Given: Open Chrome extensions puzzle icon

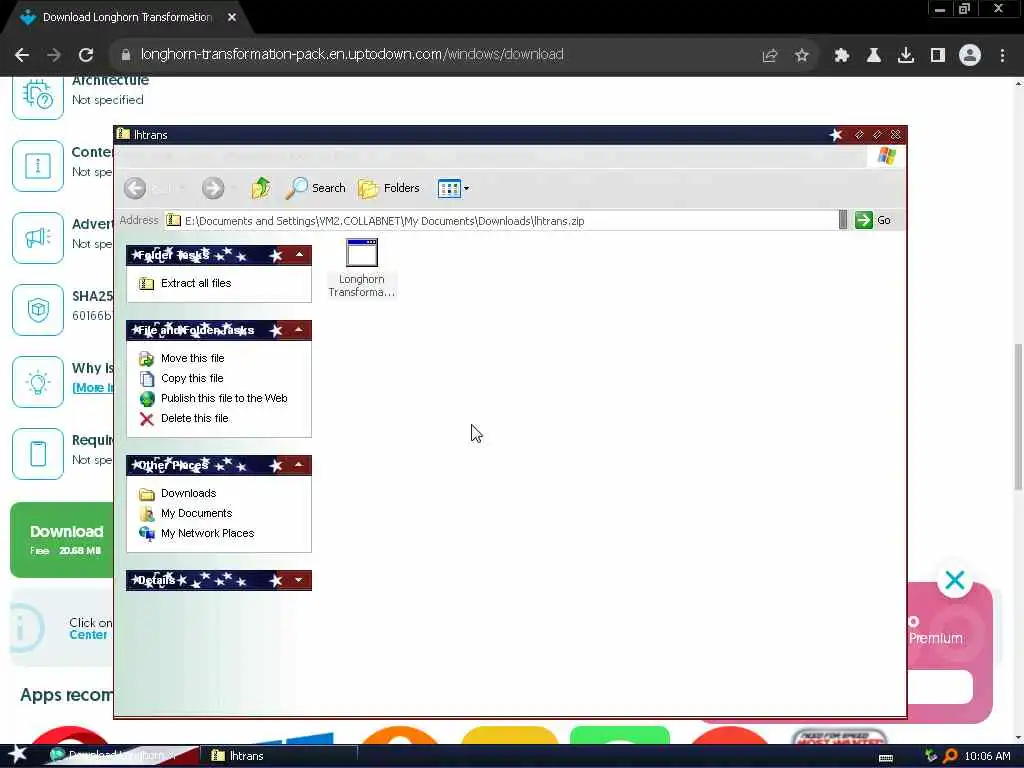Looking at the screenshot, I should click(x=841, y=56).
